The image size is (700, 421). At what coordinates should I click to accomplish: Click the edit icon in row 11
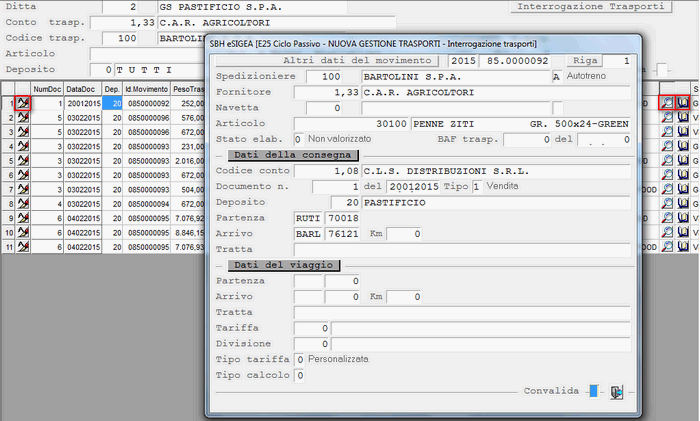[23, 246]
